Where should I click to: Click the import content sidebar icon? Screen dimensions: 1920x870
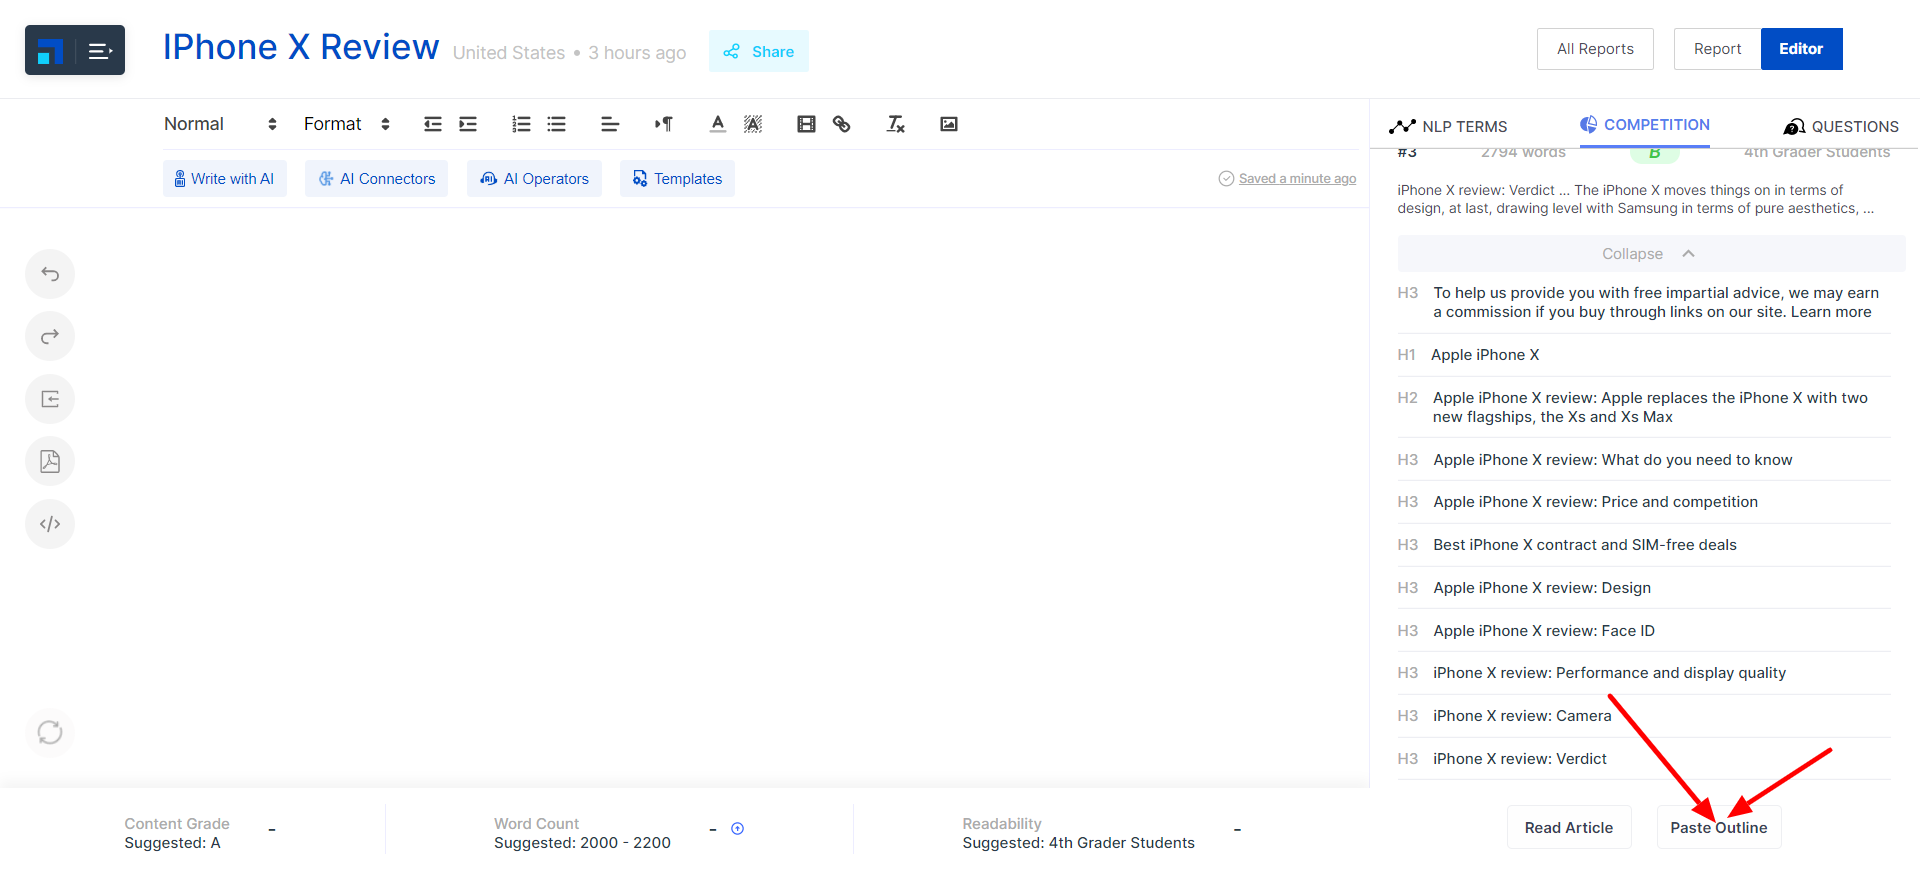[50, 399]
